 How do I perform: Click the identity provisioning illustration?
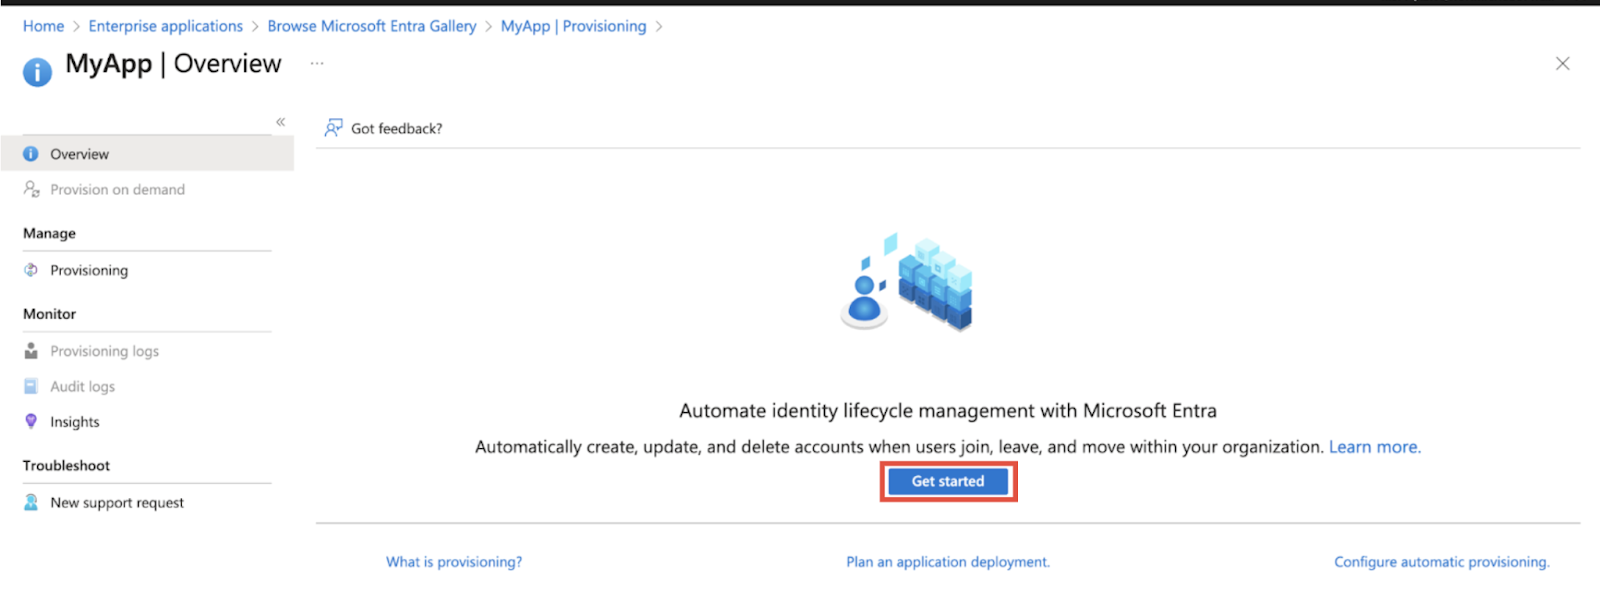908,282
